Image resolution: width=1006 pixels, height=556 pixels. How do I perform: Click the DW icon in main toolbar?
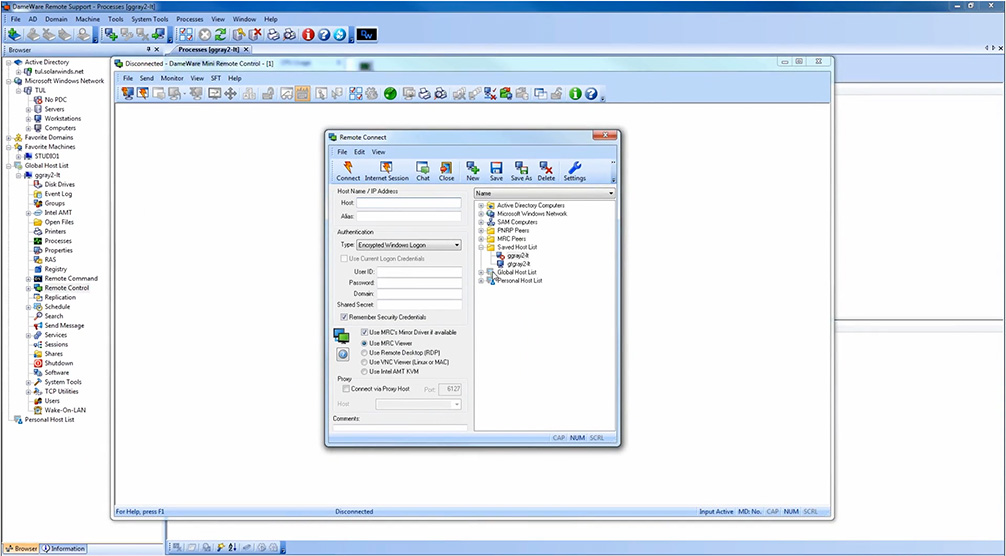pyautogui.click(x=367, y=35)
